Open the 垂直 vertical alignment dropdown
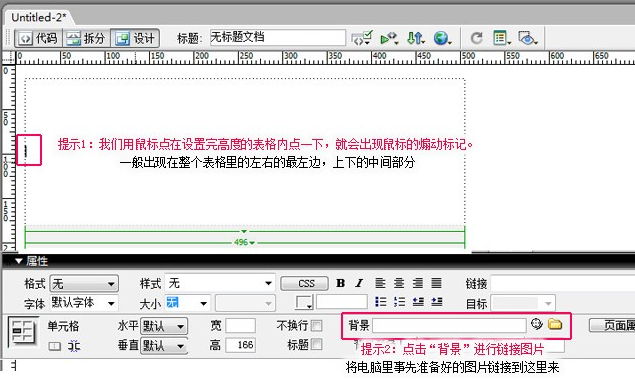The width and height of the screenshot is (635, 380). (164, 346)
